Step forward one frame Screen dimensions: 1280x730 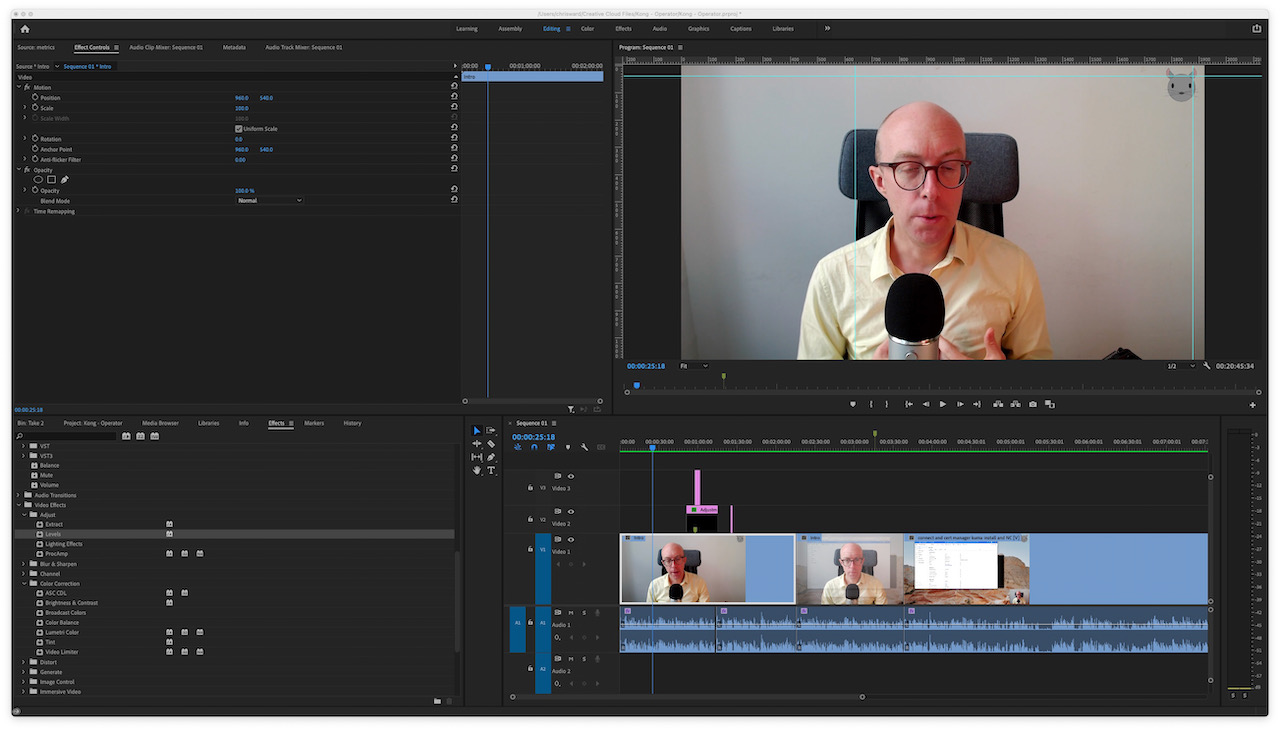960,404
